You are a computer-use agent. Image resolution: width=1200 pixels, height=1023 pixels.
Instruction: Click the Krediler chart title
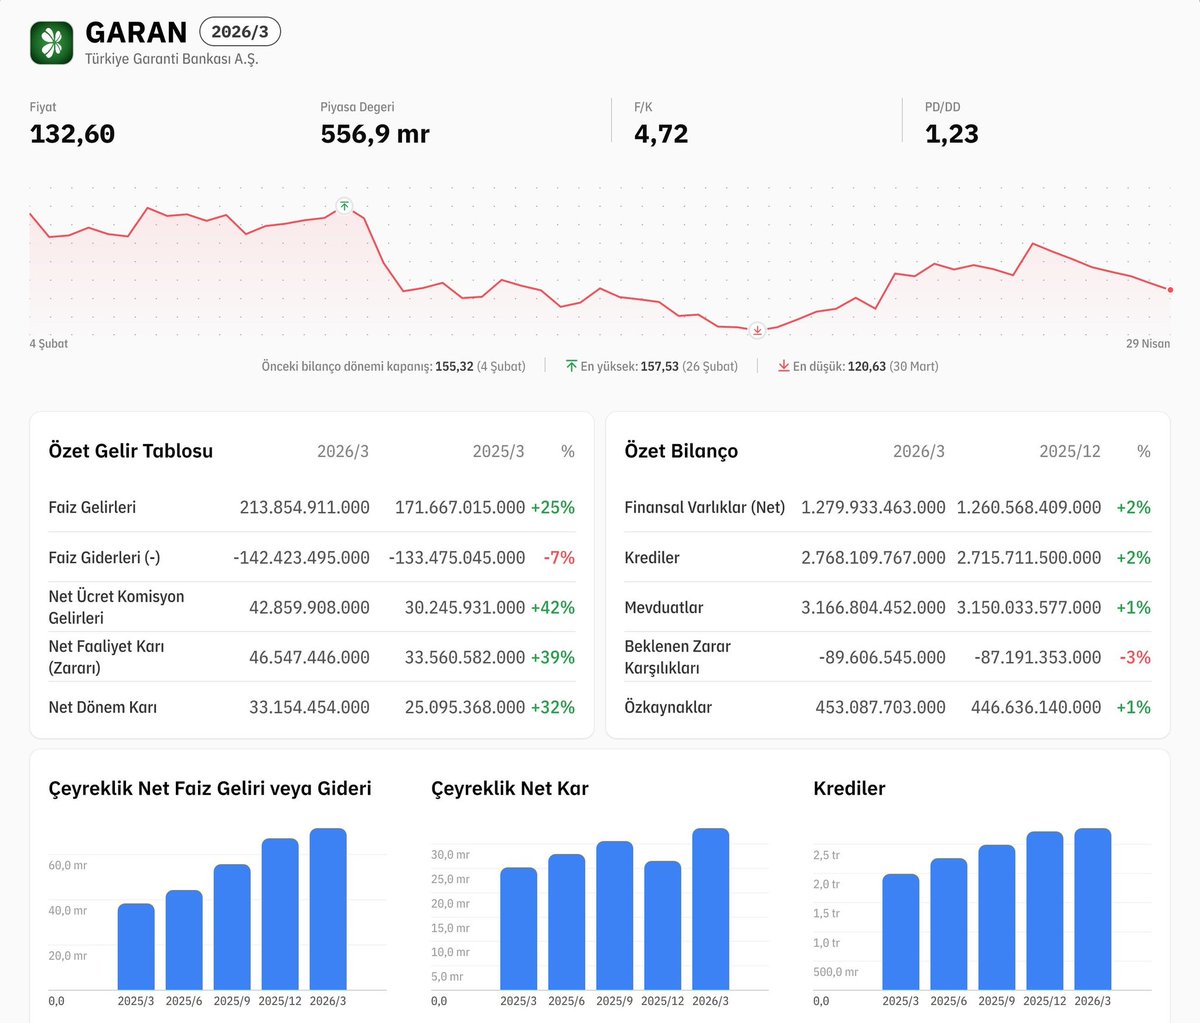pyautogui.click(x=849, y=788)
